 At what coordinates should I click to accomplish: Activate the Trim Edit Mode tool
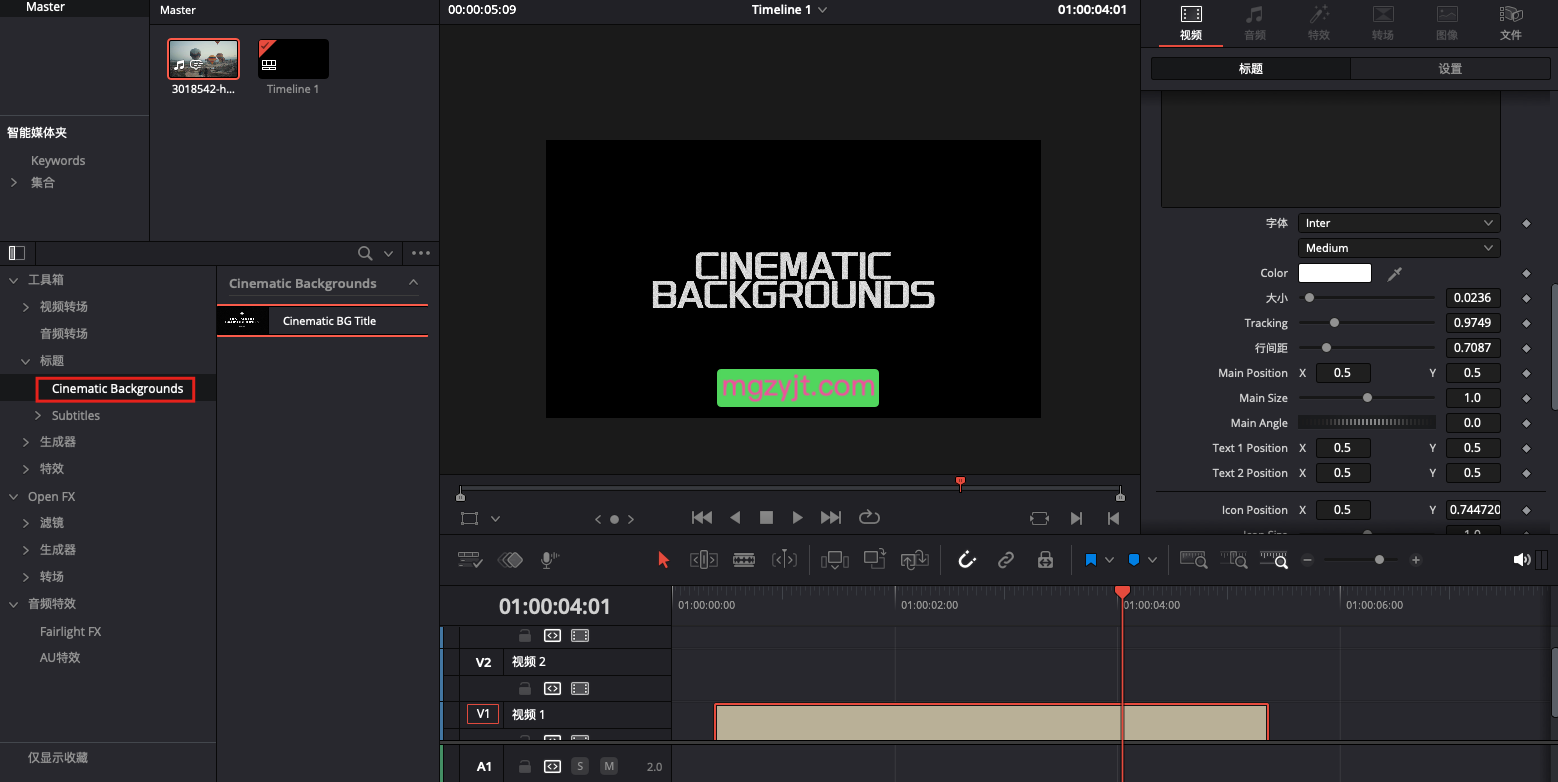click(704, 560)
